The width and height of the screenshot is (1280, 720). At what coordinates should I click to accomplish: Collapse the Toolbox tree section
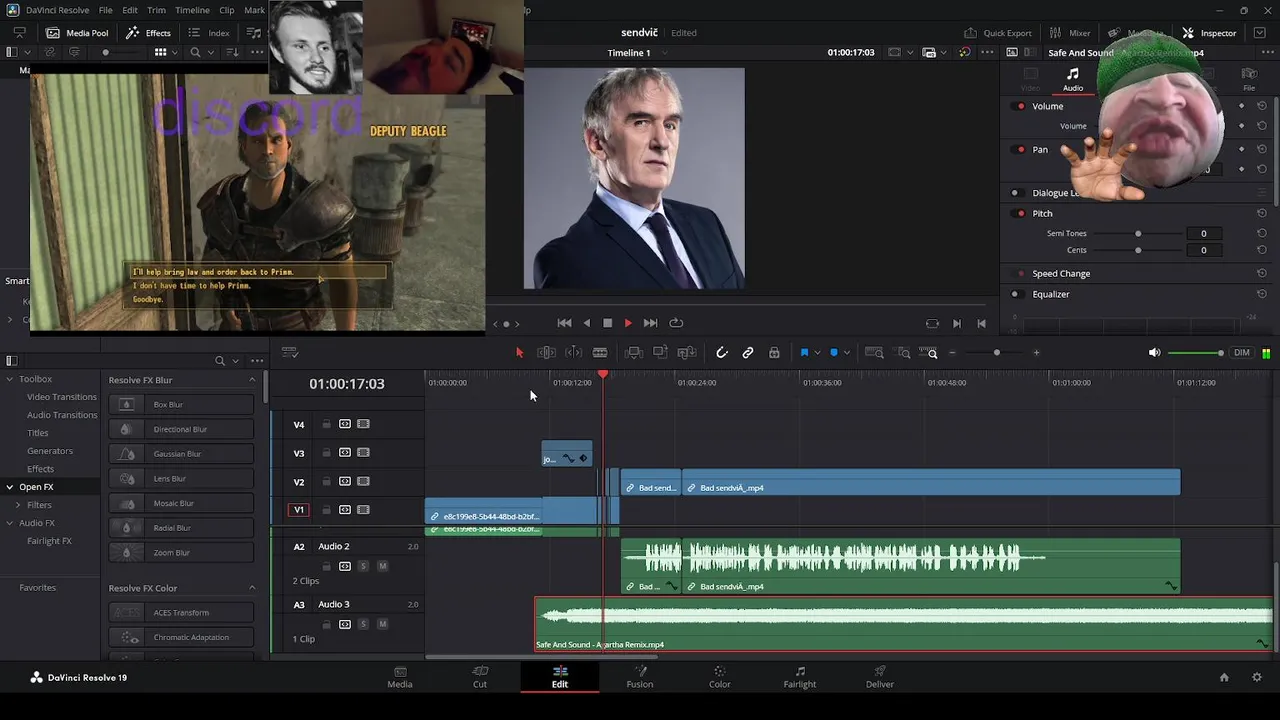pos(10,379)
